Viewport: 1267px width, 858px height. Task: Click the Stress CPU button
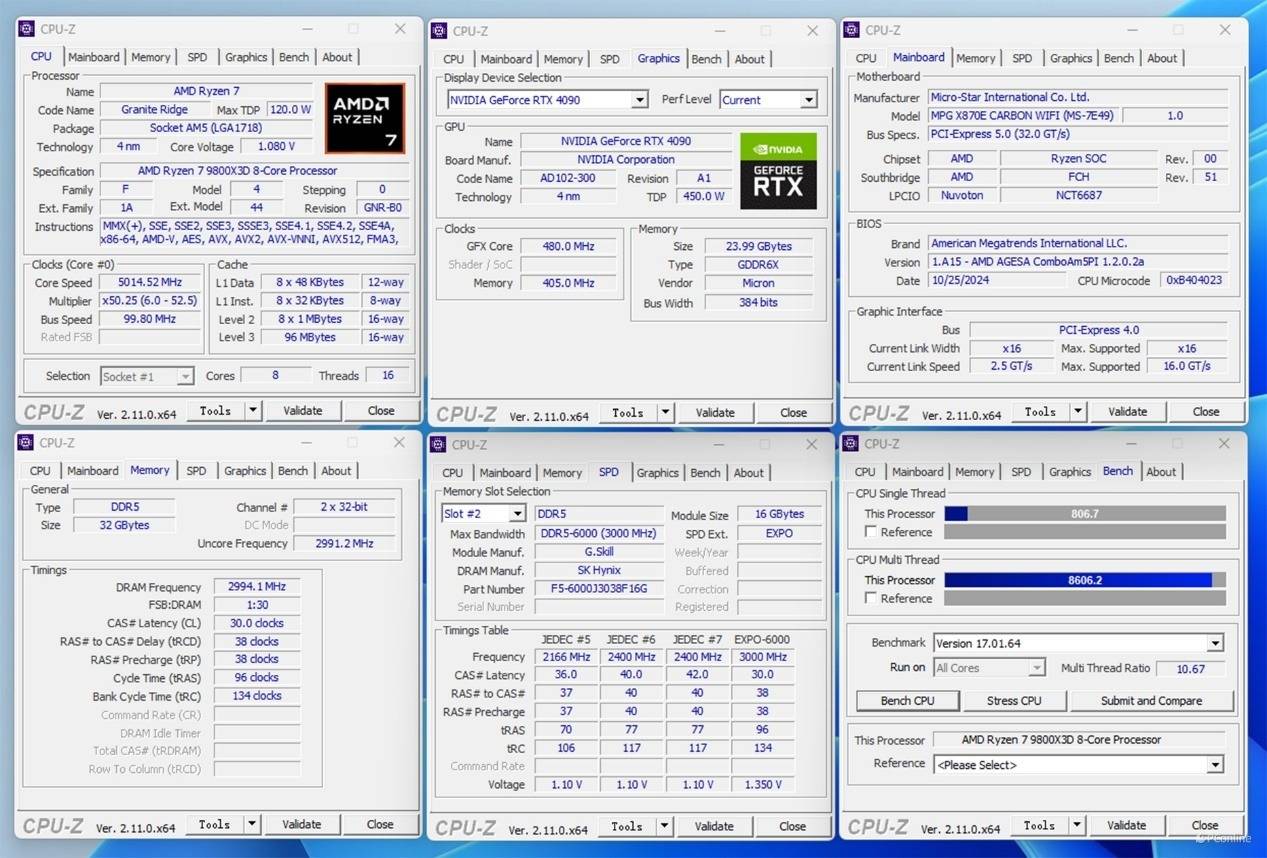tap(1014, 701)
